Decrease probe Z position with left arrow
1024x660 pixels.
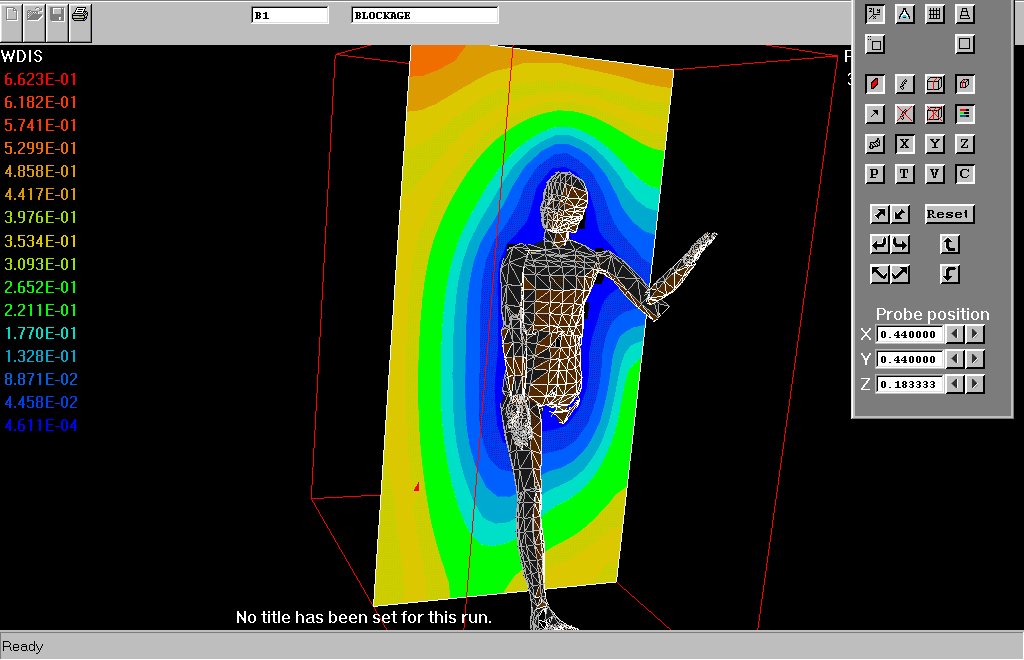pyautogui.click(x=956, y=384)
